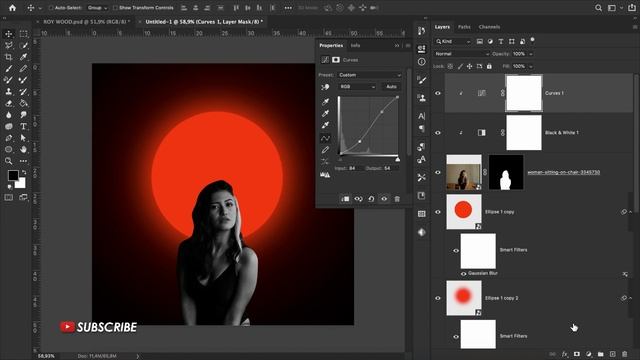Select the Path Selection tool
This screenshot has width=640, height=360.
(23, 138)
